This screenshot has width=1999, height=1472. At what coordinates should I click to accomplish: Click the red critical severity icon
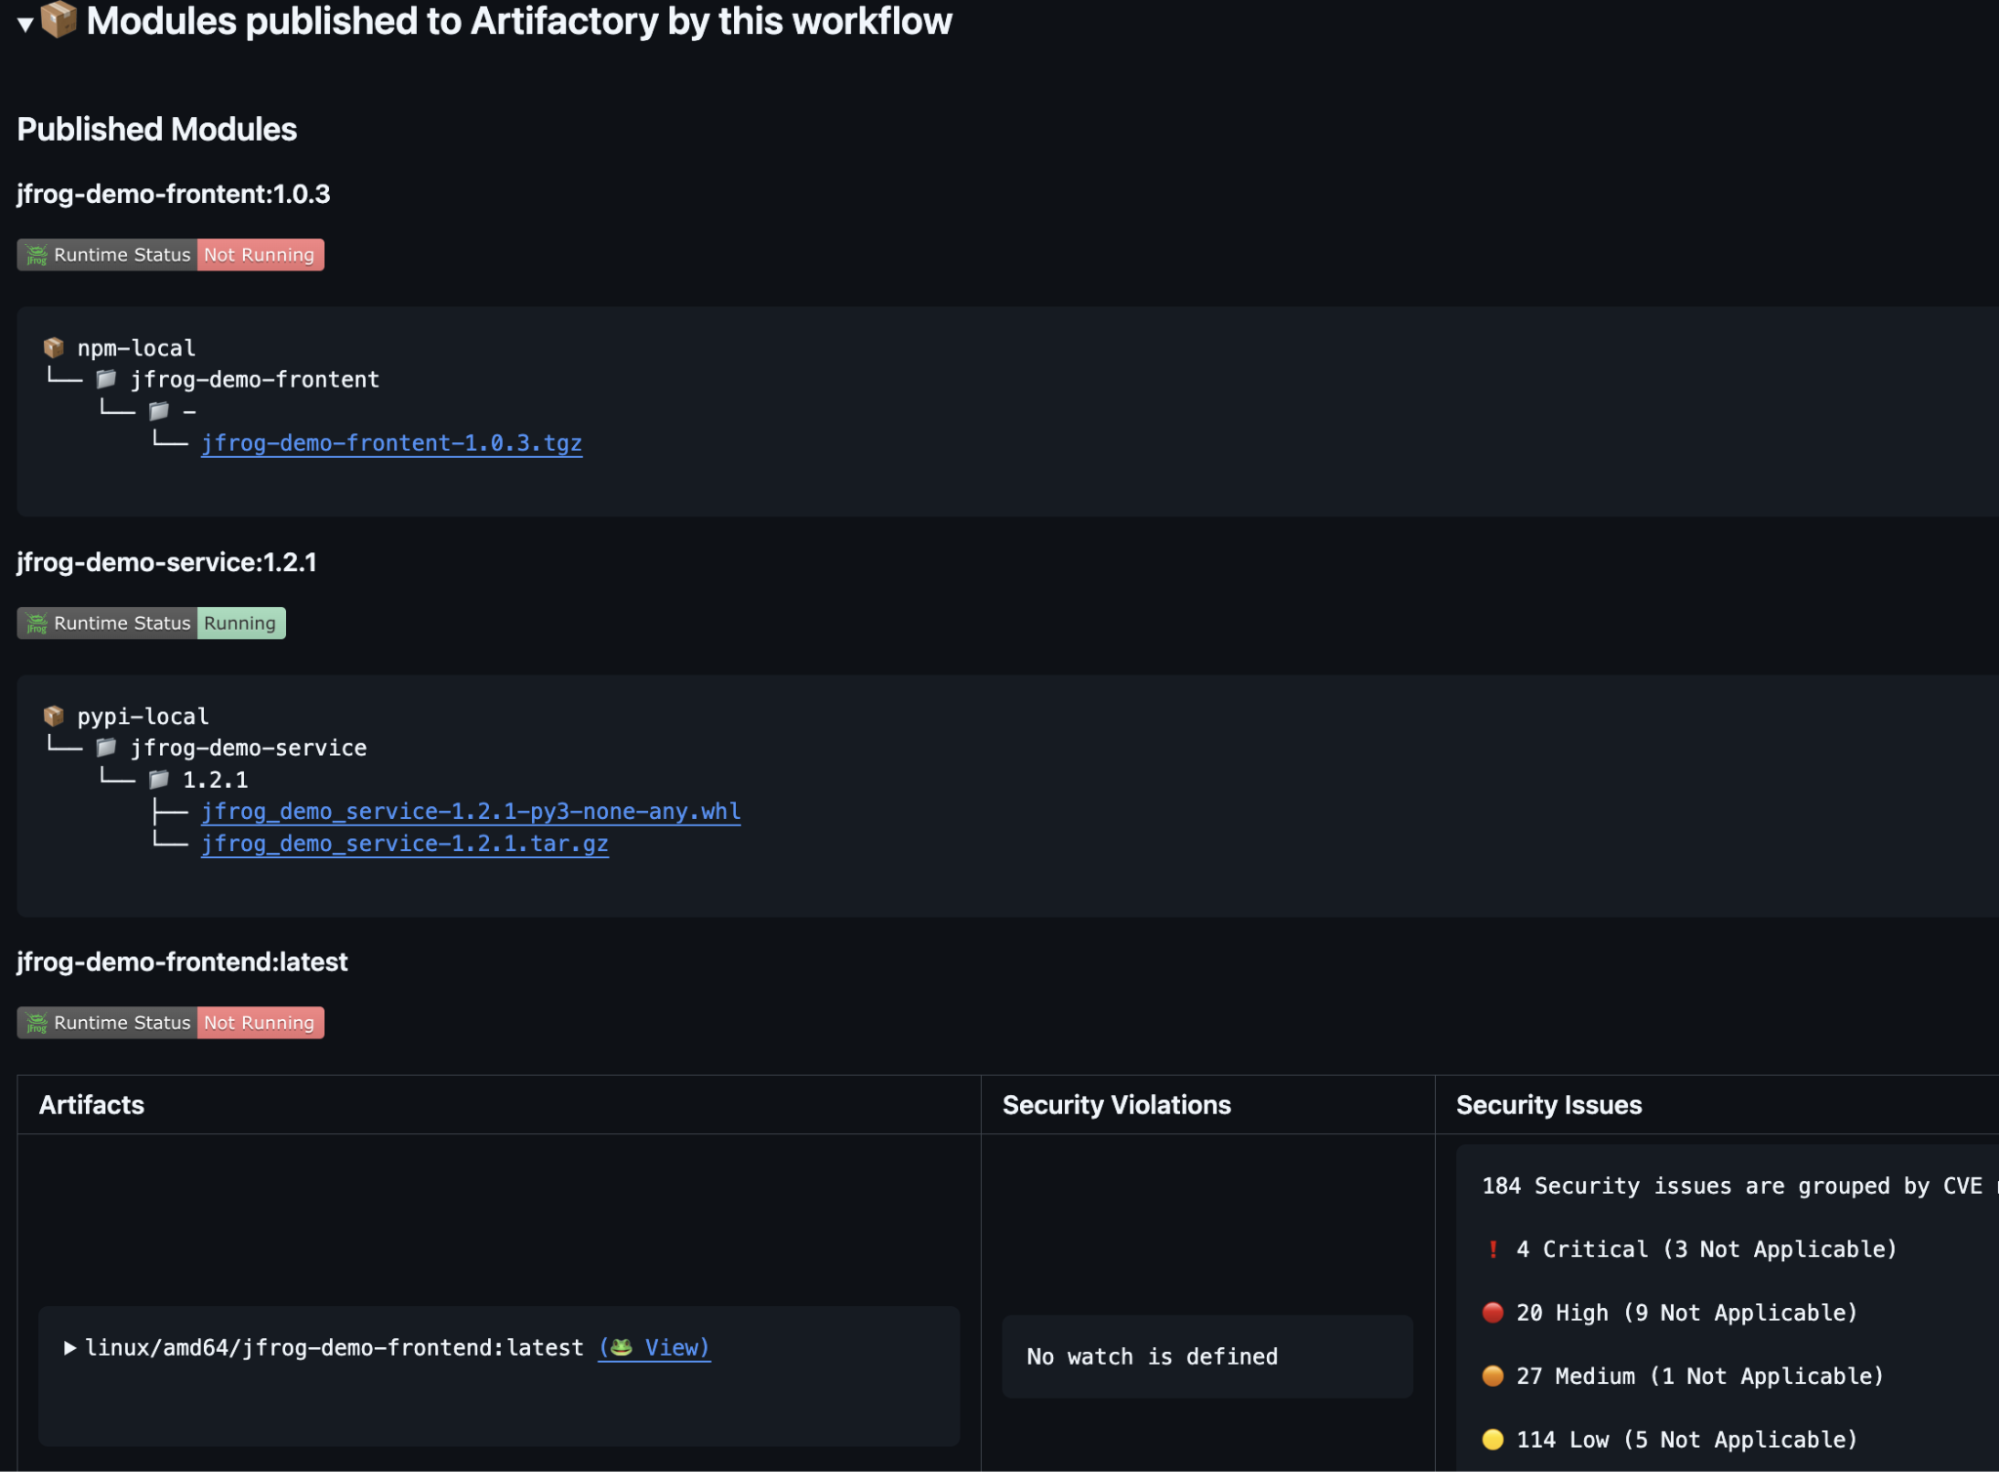click(1492, 1248)
